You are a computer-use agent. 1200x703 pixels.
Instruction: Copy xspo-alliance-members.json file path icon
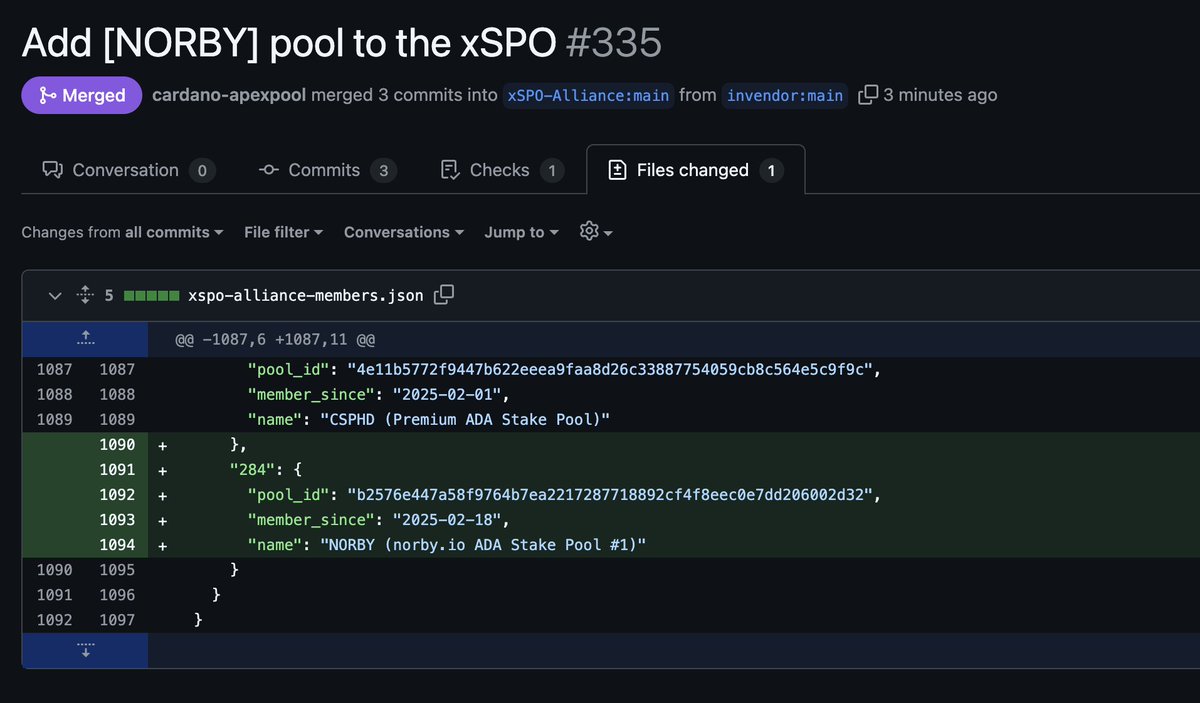[444, 294]
